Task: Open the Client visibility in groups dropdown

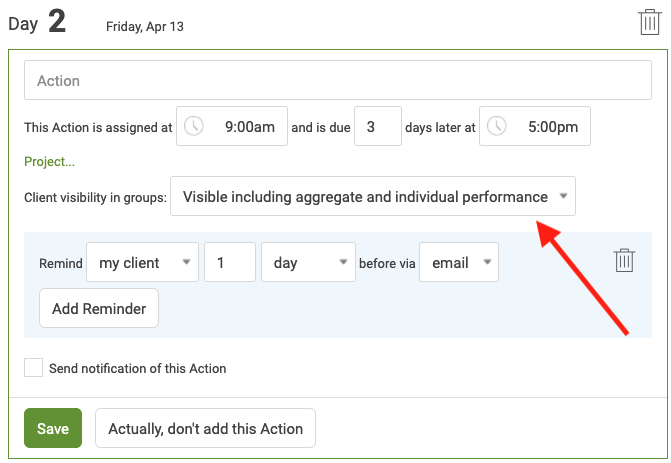Action: coord(373,196)
